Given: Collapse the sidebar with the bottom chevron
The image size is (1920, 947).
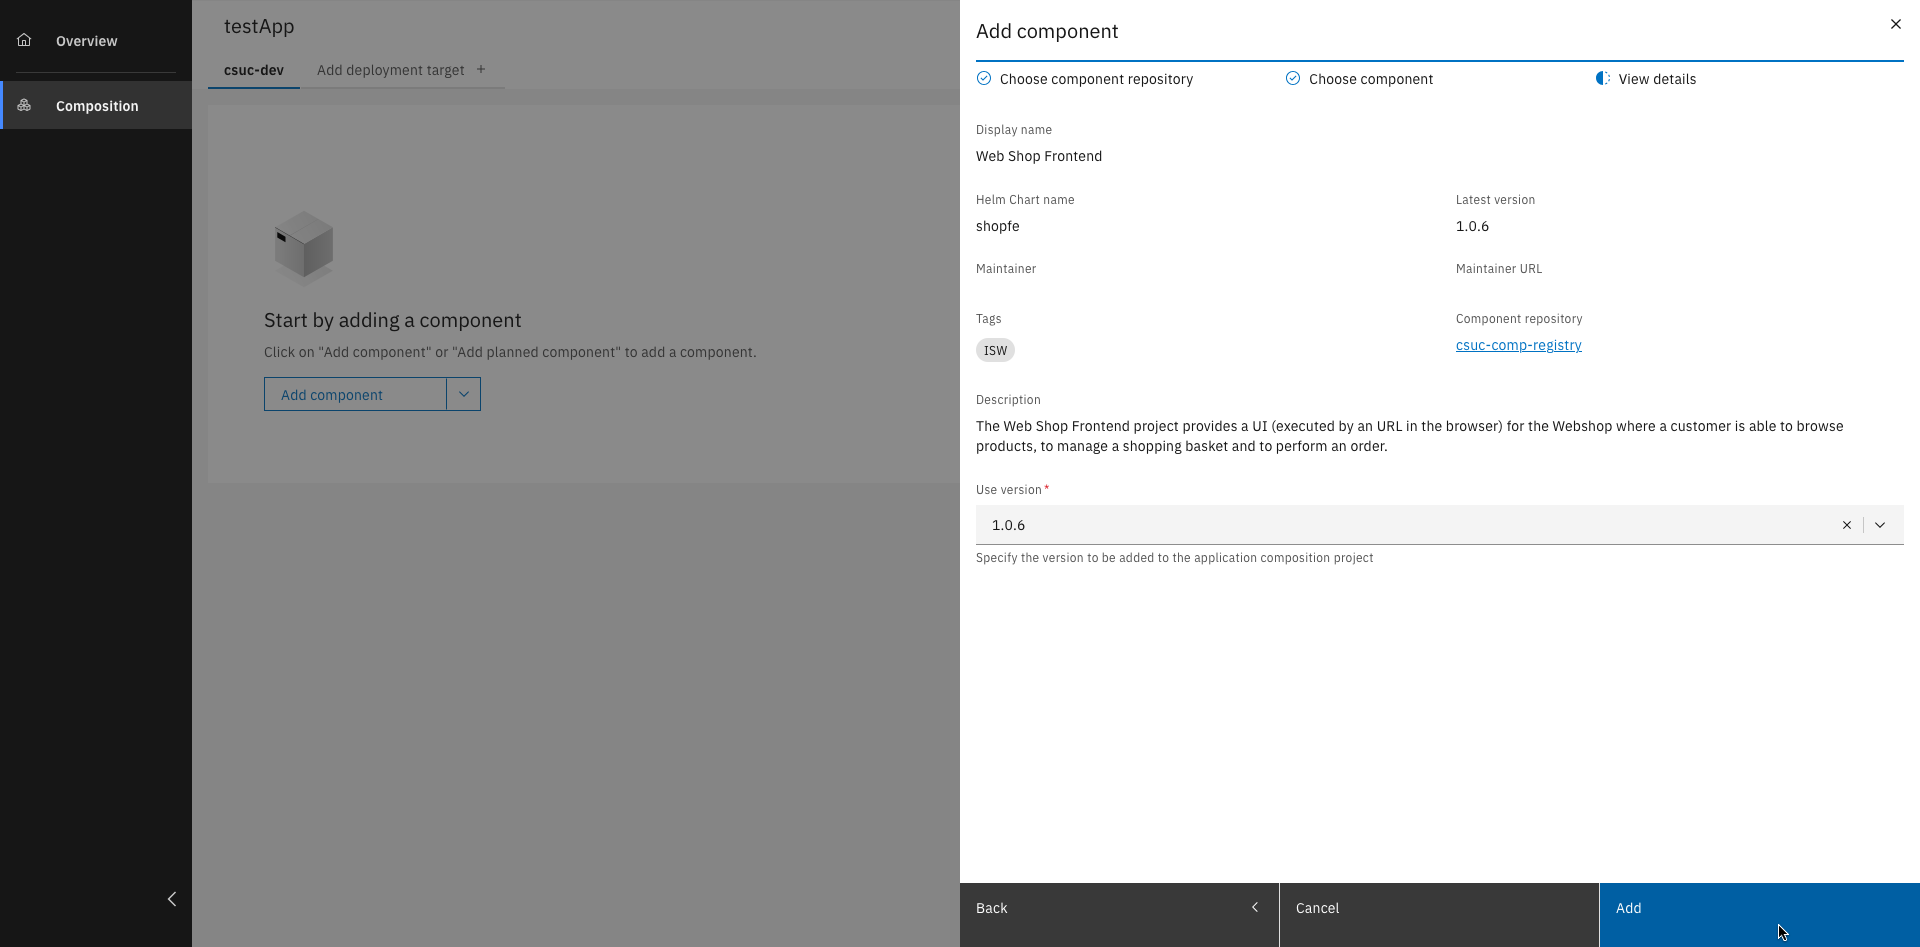Looking at the screenshot, I should [x=171, y=898].
